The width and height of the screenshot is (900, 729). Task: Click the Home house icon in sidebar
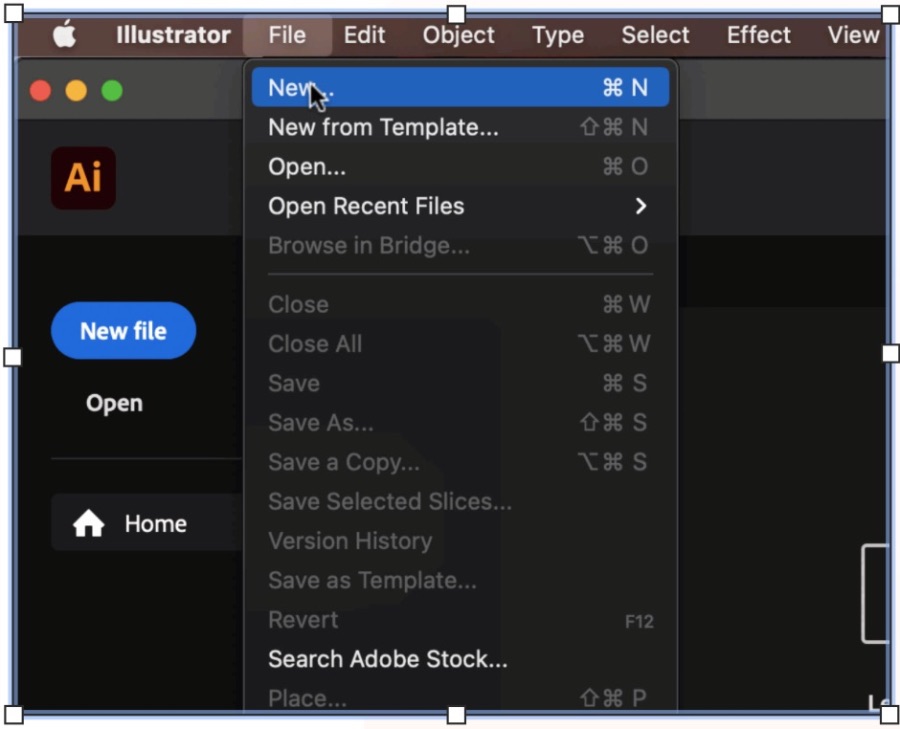(88, 524)
